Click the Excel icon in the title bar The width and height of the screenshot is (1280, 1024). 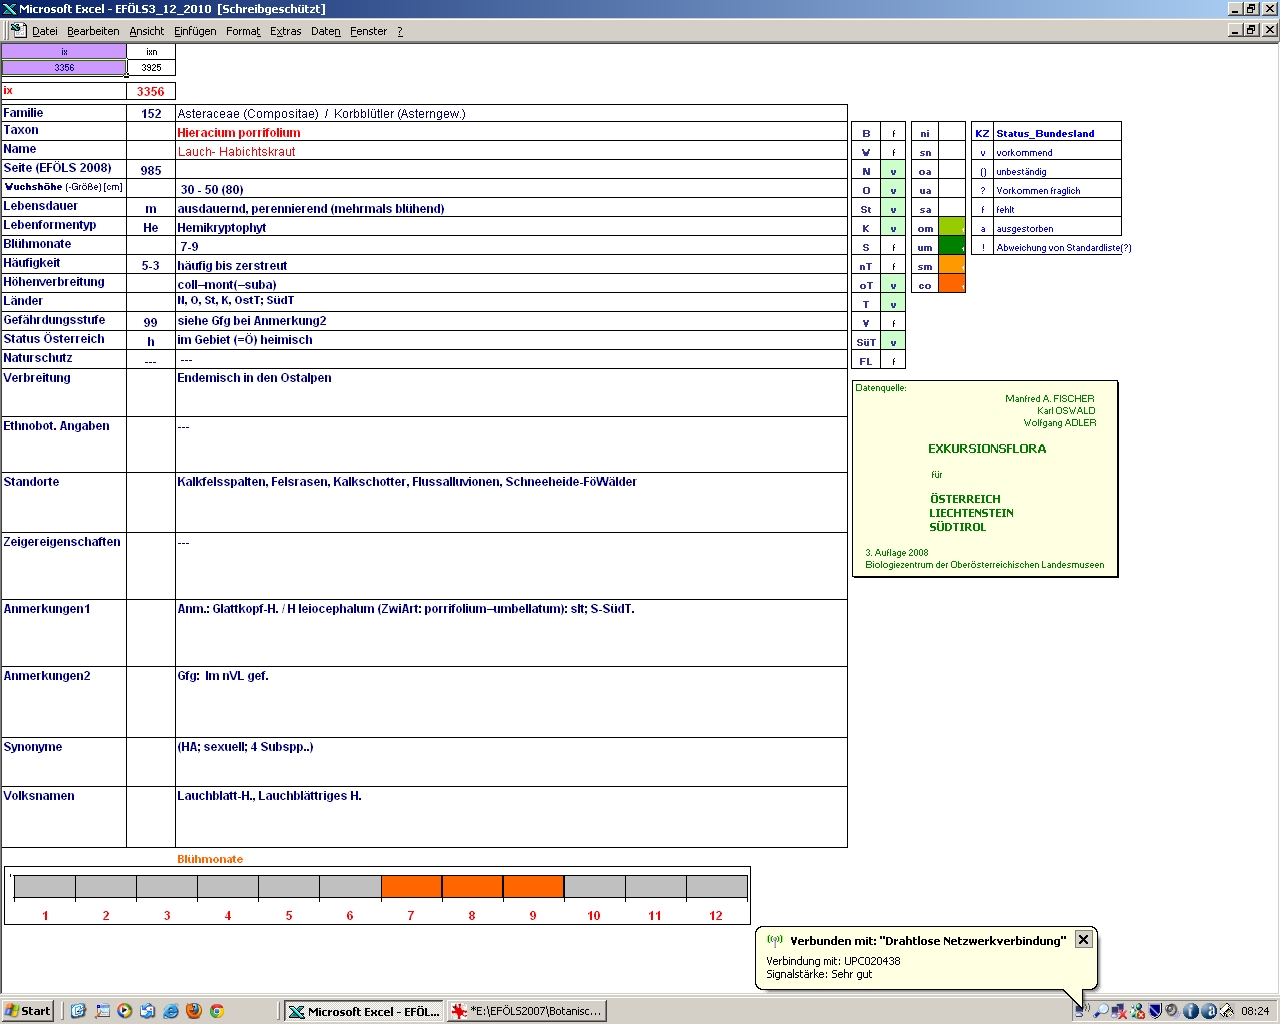(x=9, y=9)
